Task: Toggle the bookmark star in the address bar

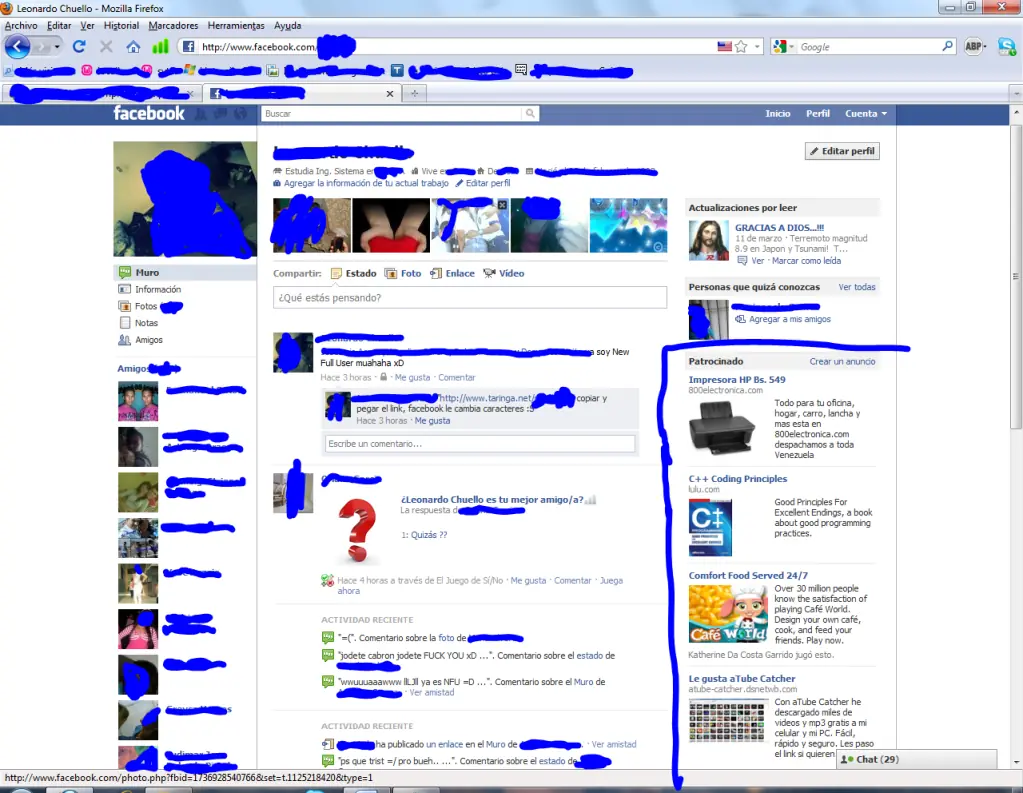Action: click(x=741, y=46)
